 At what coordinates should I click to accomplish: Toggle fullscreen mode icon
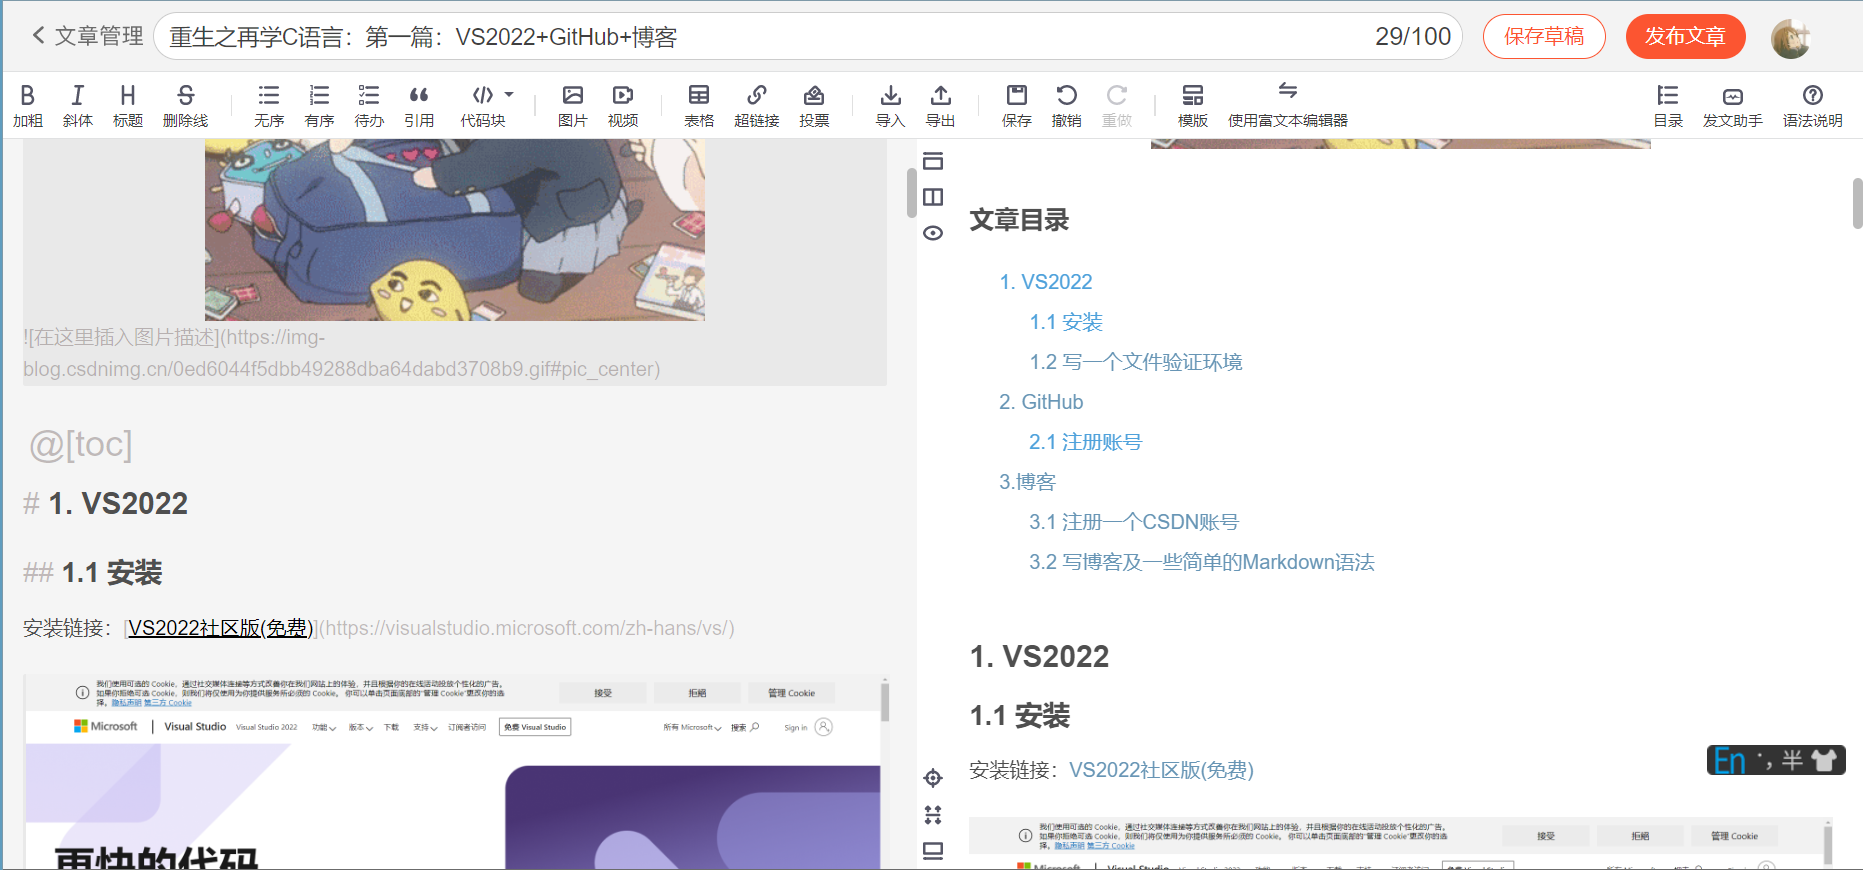[933, 815]
